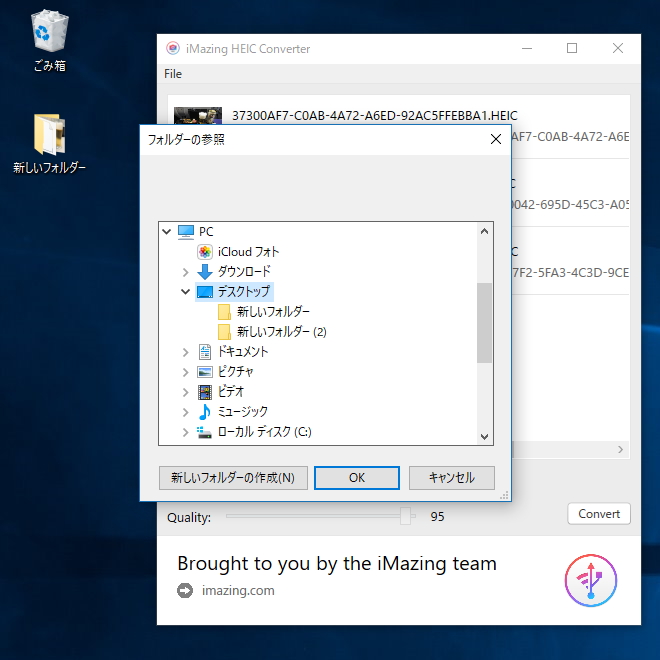Click the ローカル ディスク (C:) drive icon
The image size is (660, 660).
205,432
